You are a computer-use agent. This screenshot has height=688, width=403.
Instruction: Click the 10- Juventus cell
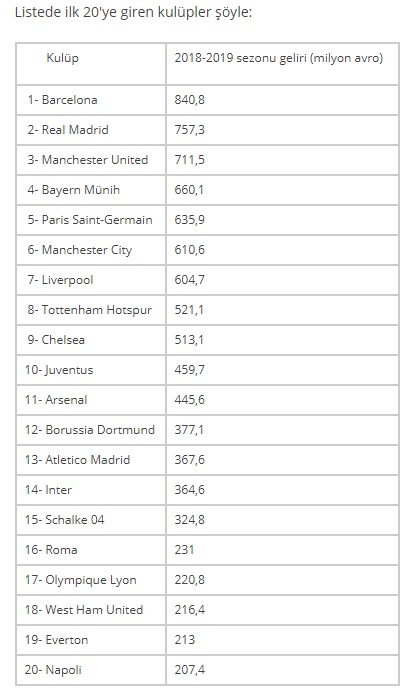click(91, 370)
